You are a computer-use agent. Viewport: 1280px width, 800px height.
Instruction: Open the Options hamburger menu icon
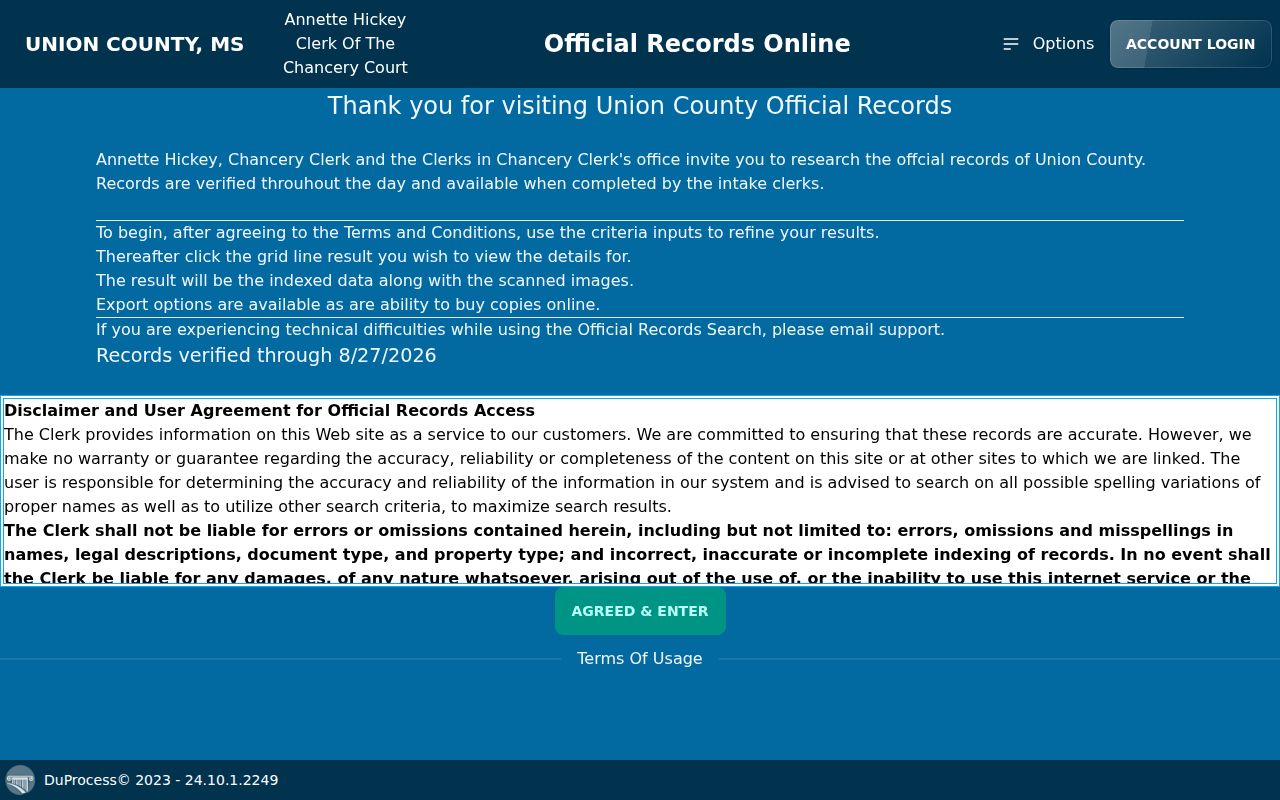pyautogui.click(x=1011, y=44)
